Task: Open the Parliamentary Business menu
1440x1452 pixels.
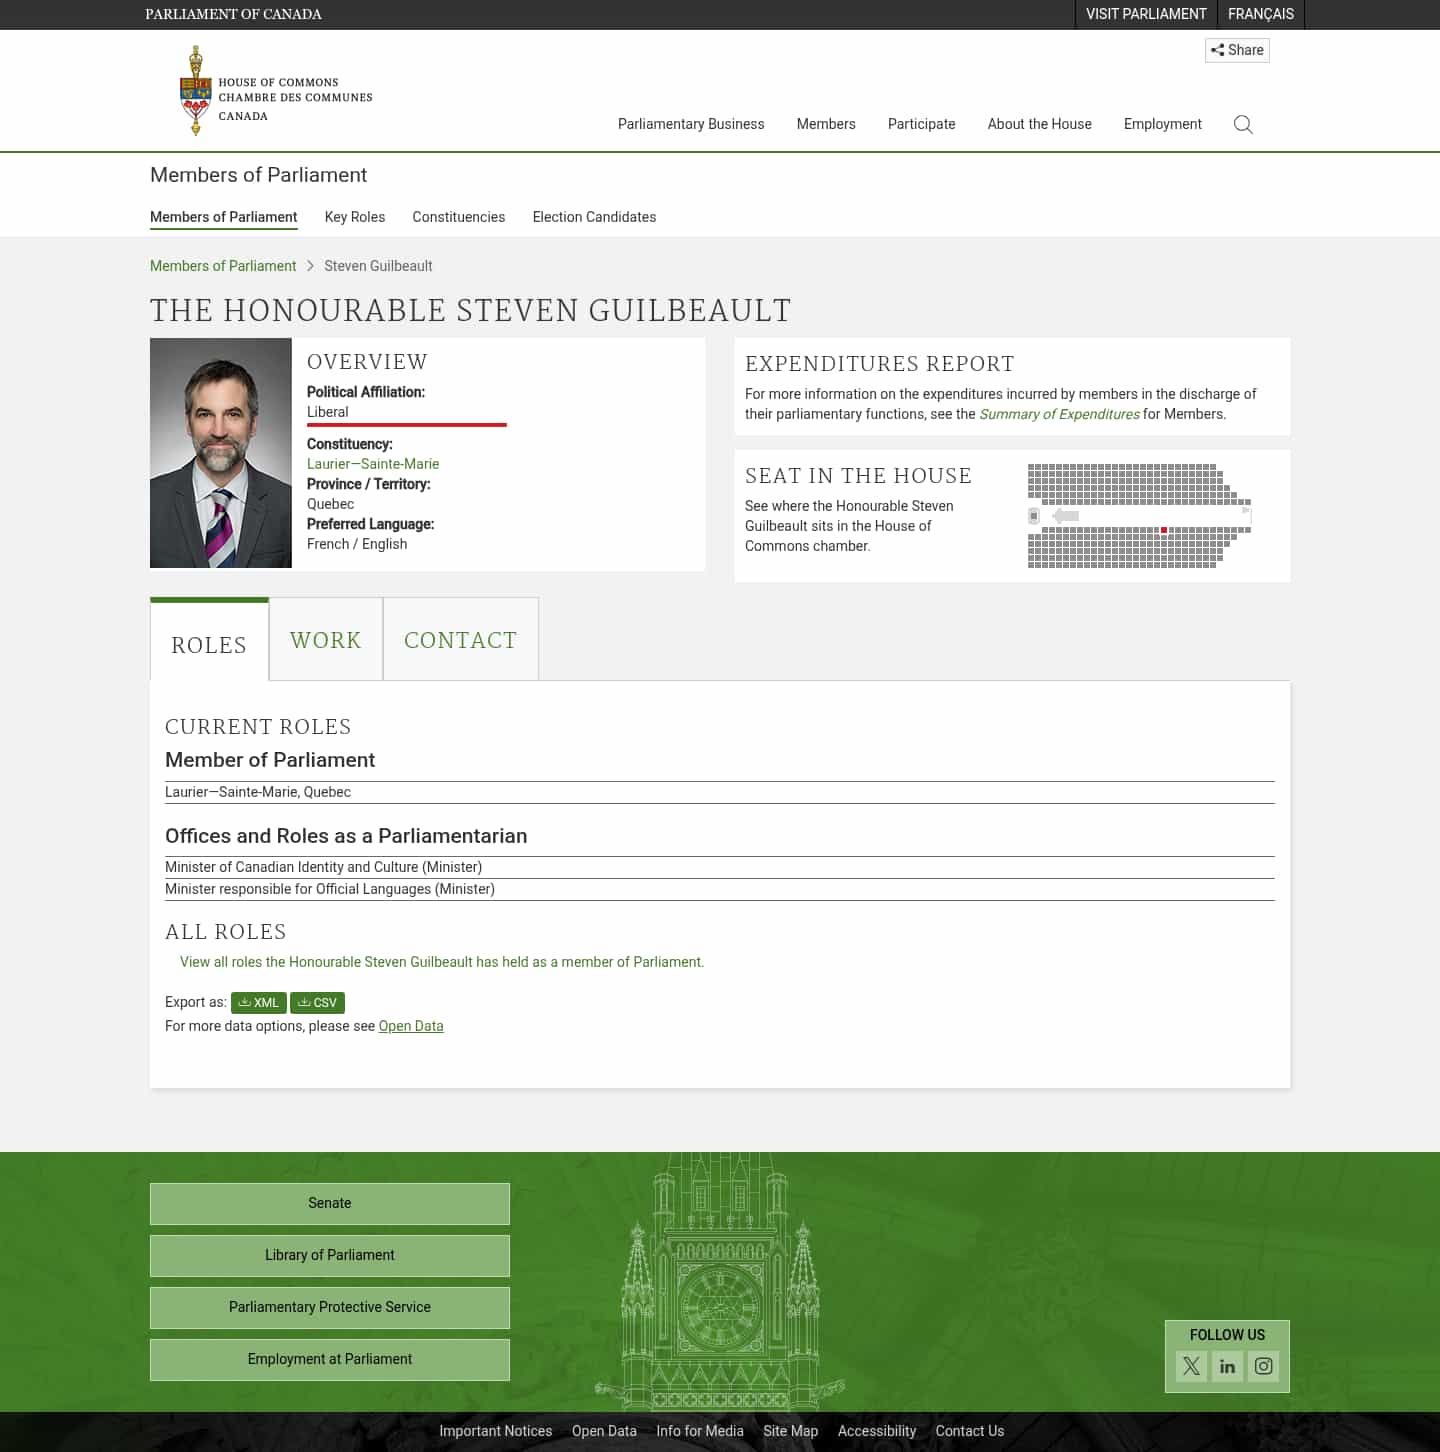Action: click(691, 124)
